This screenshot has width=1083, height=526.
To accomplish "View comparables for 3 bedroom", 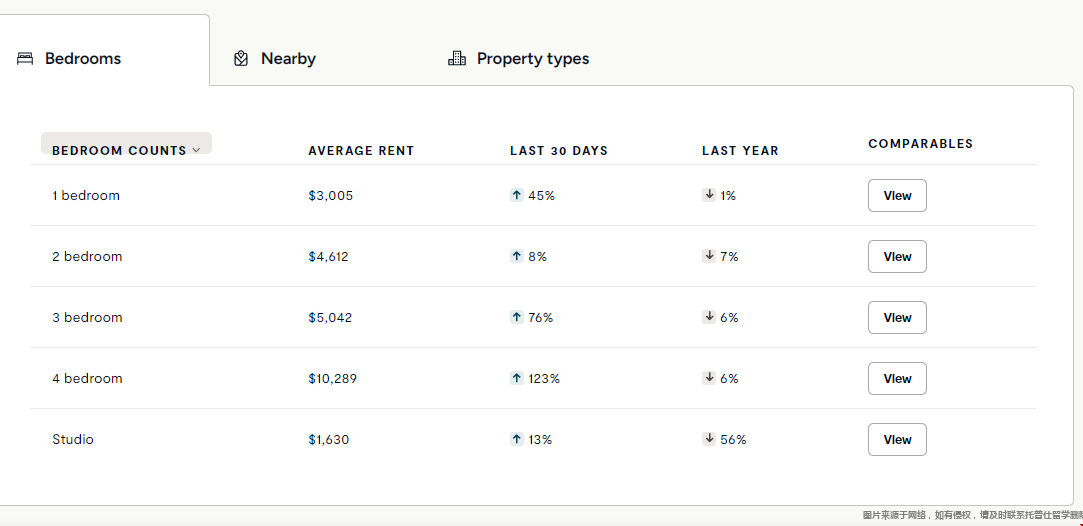I will tap(897, 318).
